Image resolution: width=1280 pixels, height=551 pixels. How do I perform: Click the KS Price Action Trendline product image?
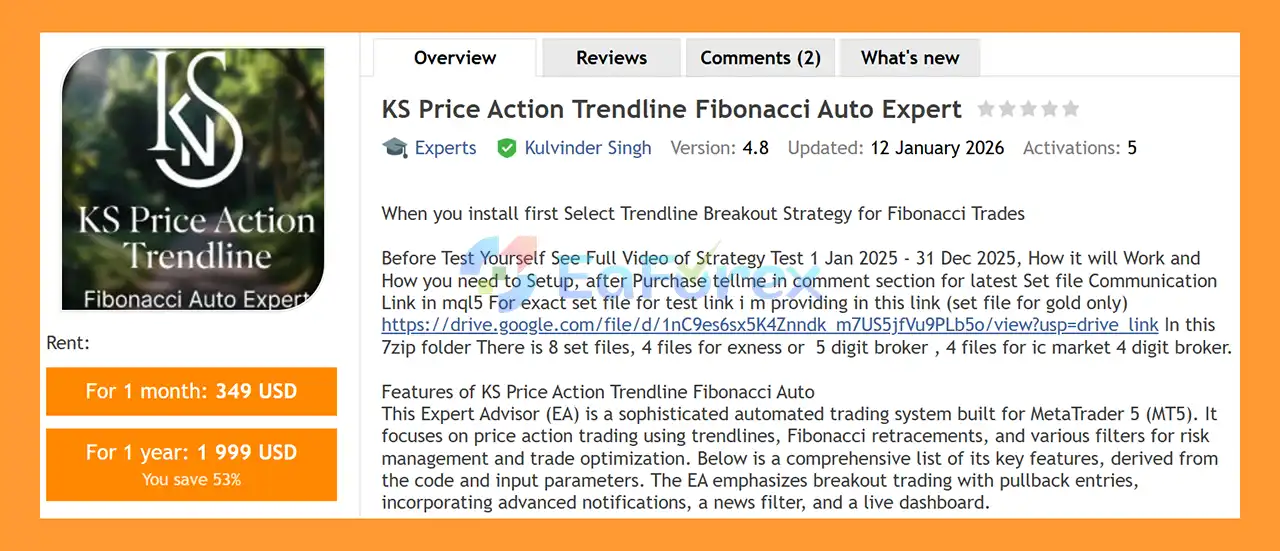pyautogui.click(x=193, y=180)
